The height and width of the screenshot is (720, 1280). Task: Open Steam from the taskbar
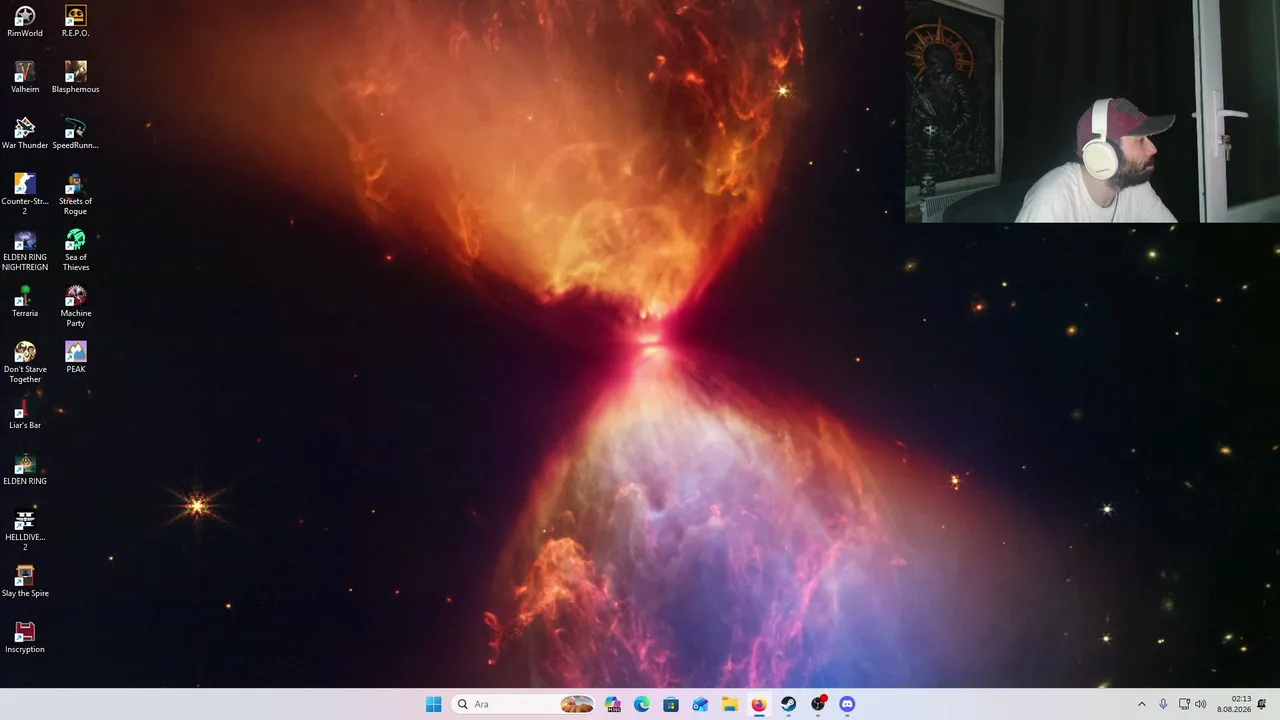[788, 704]
